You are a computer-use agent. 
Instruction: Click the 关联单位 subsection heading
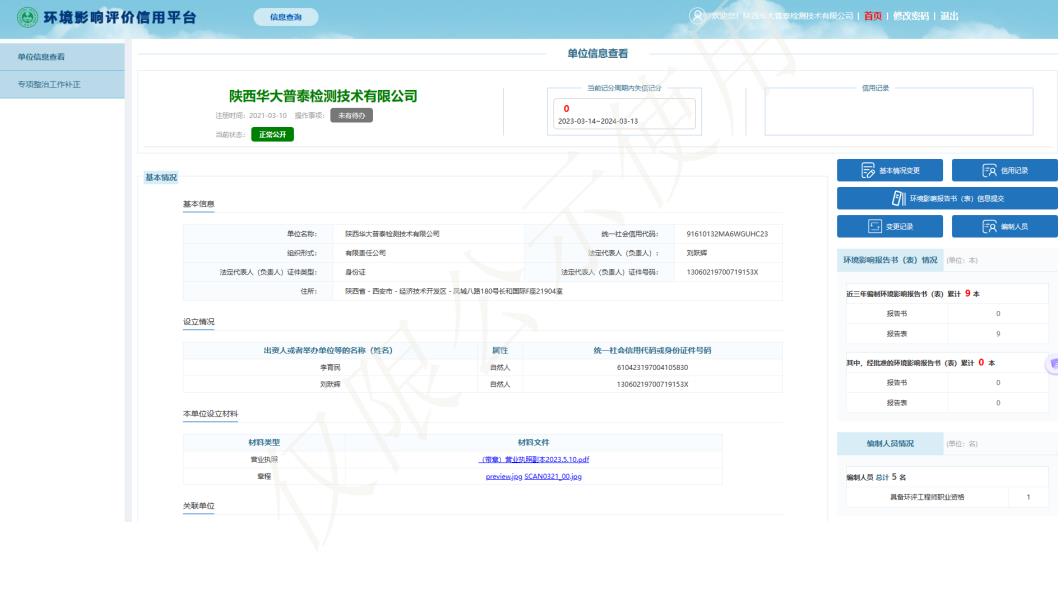198,506
